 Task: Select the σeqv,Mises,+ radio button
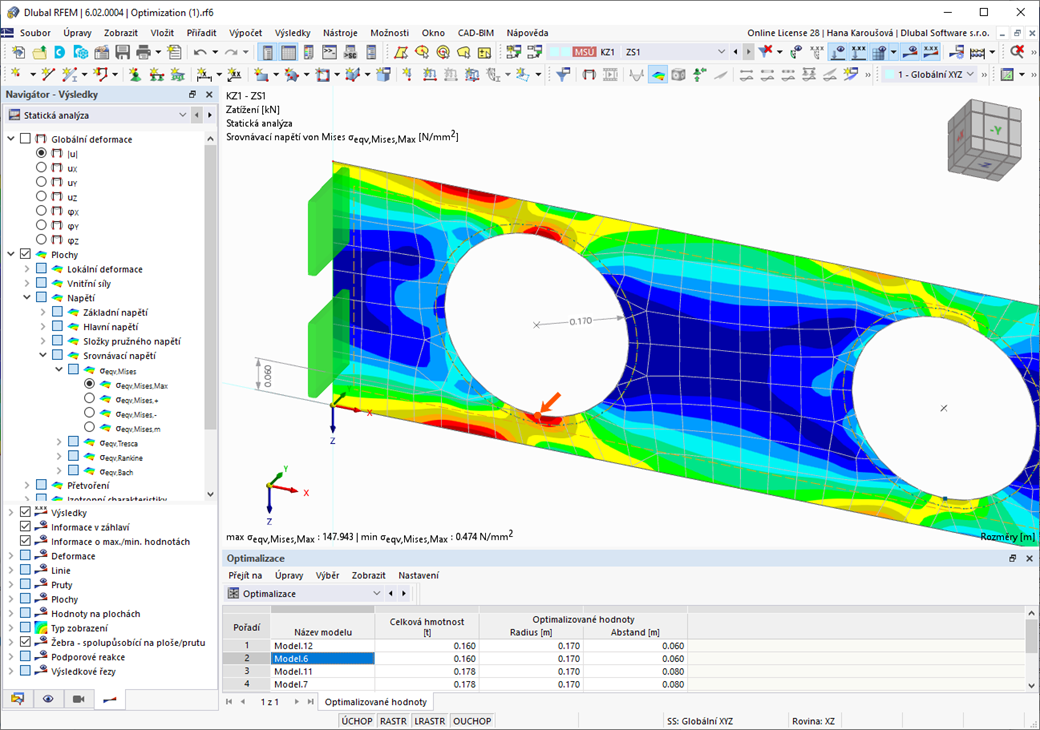[89, 398]
